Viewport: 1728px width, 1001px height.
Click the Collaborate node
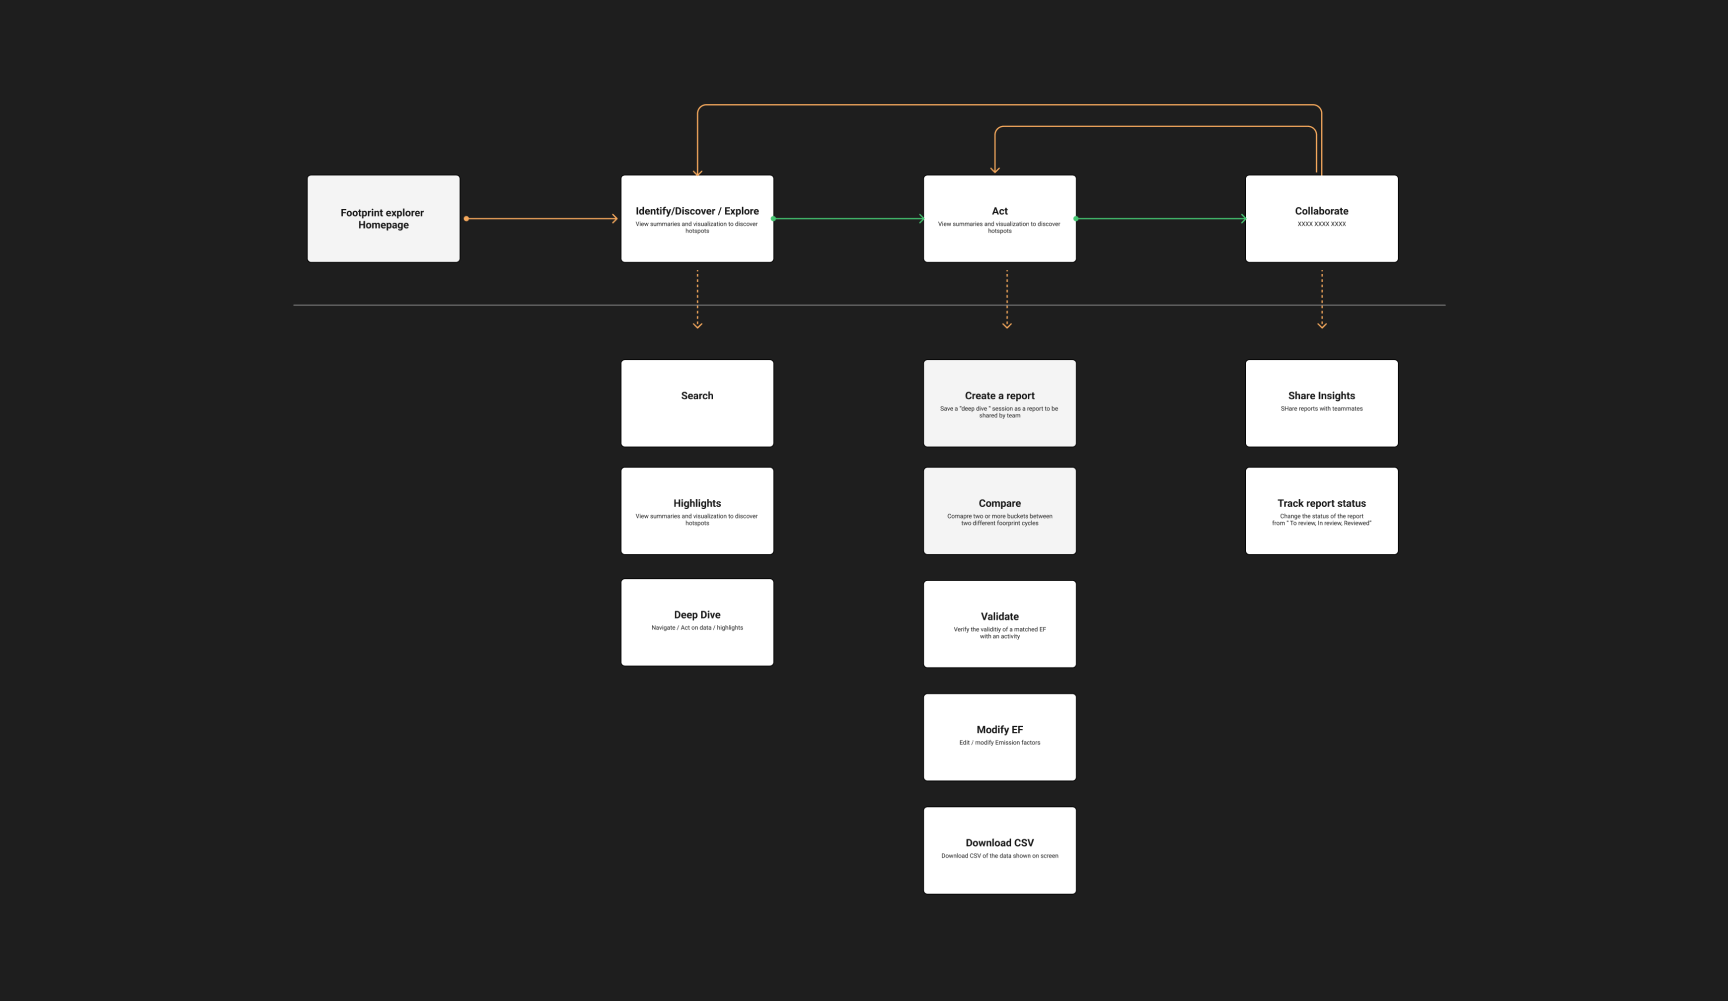(1321, 218)
